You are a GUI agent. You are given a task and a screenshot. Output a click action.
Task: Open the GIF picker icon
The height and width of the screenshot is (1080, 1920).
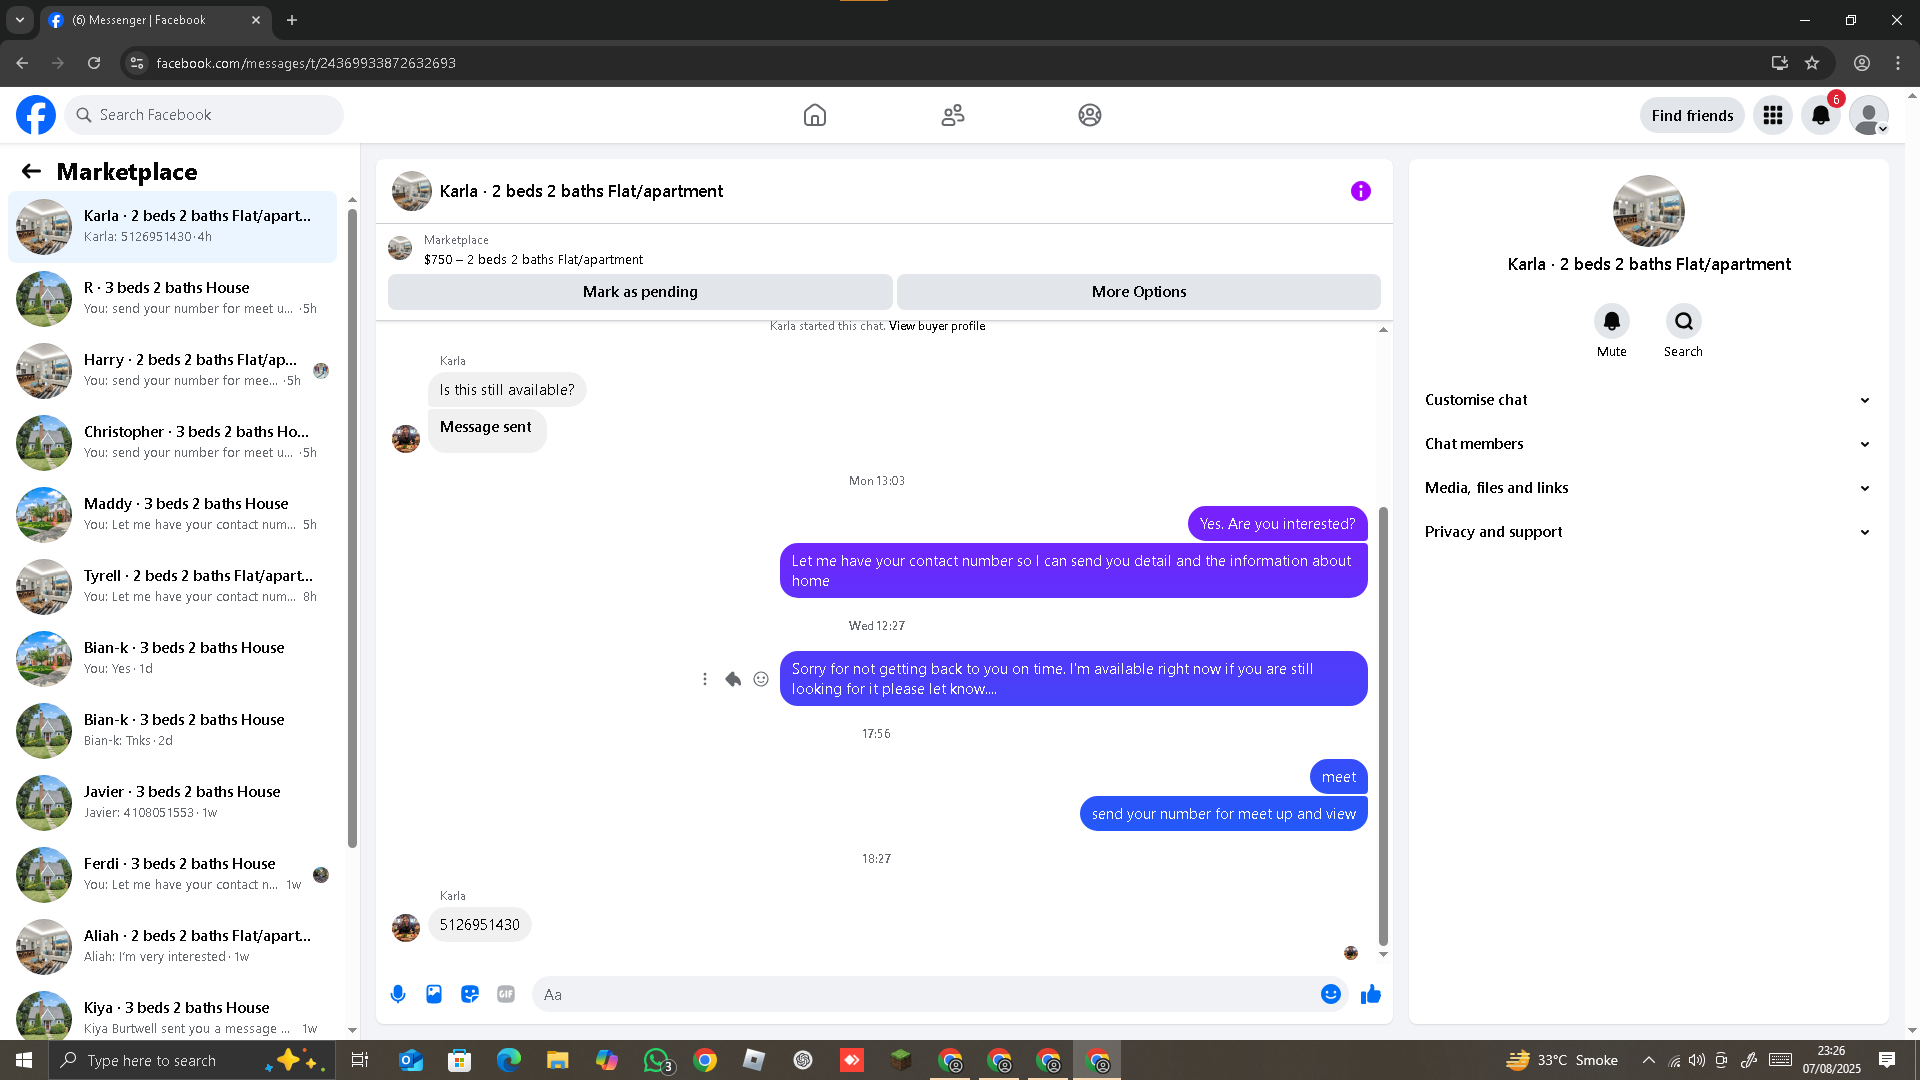506,994
